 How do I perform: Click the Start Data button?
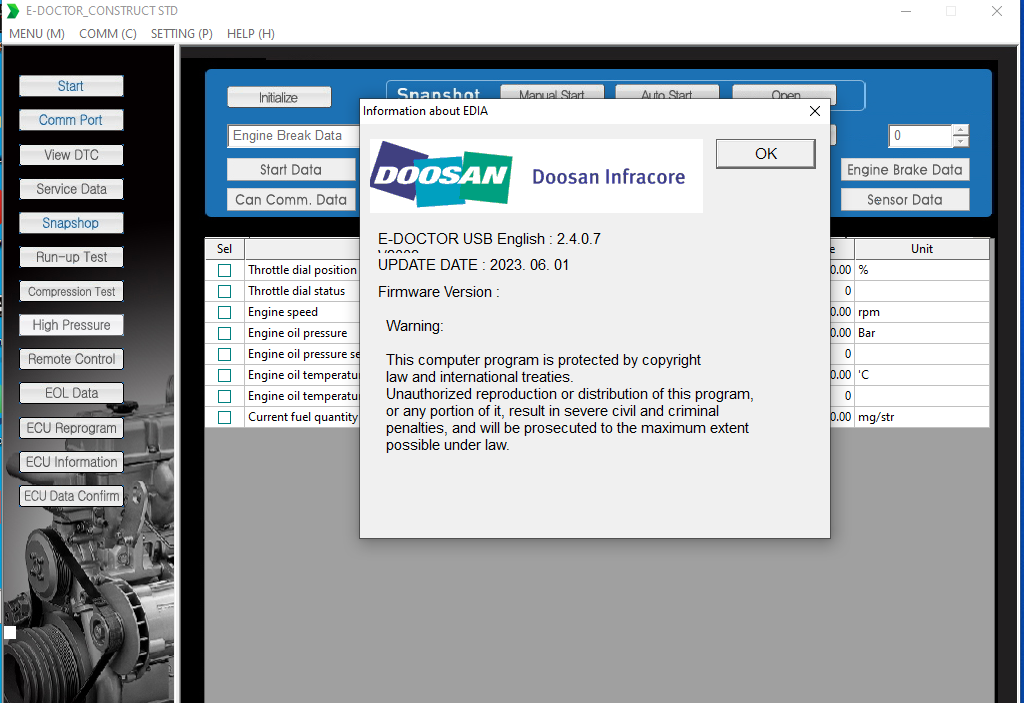point(291,170)
